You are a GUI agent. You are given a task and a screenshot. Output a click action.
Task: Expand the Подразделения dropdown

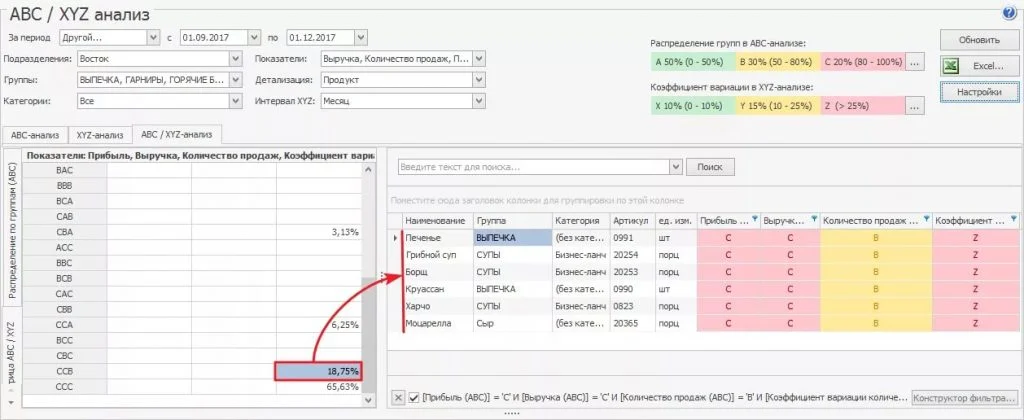tap(236, 59)
